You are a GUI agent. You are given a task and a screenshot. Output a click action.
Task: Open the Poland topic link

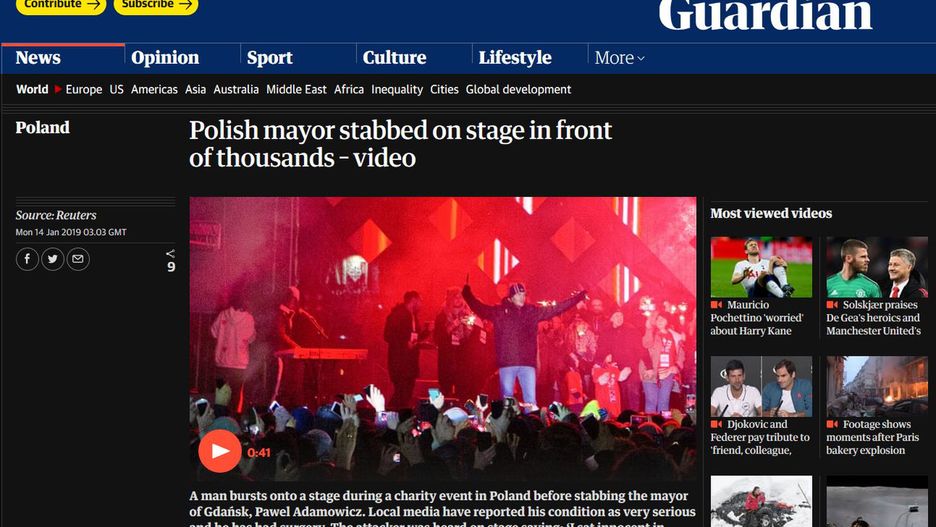[x=42, y=128]
